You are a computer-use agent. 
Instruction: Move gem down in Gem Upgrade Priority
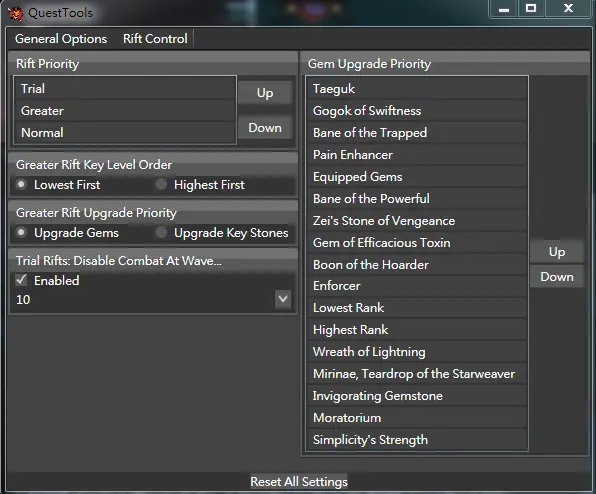pyautogui.click(x=557, y=277)
